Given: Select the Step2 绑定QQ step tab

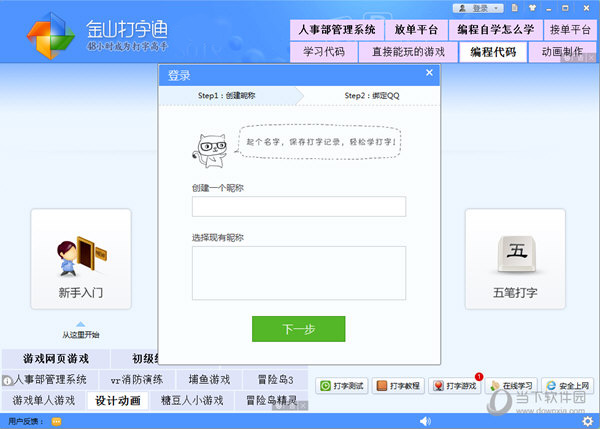Looking at the screenshot, I should 372,96.
